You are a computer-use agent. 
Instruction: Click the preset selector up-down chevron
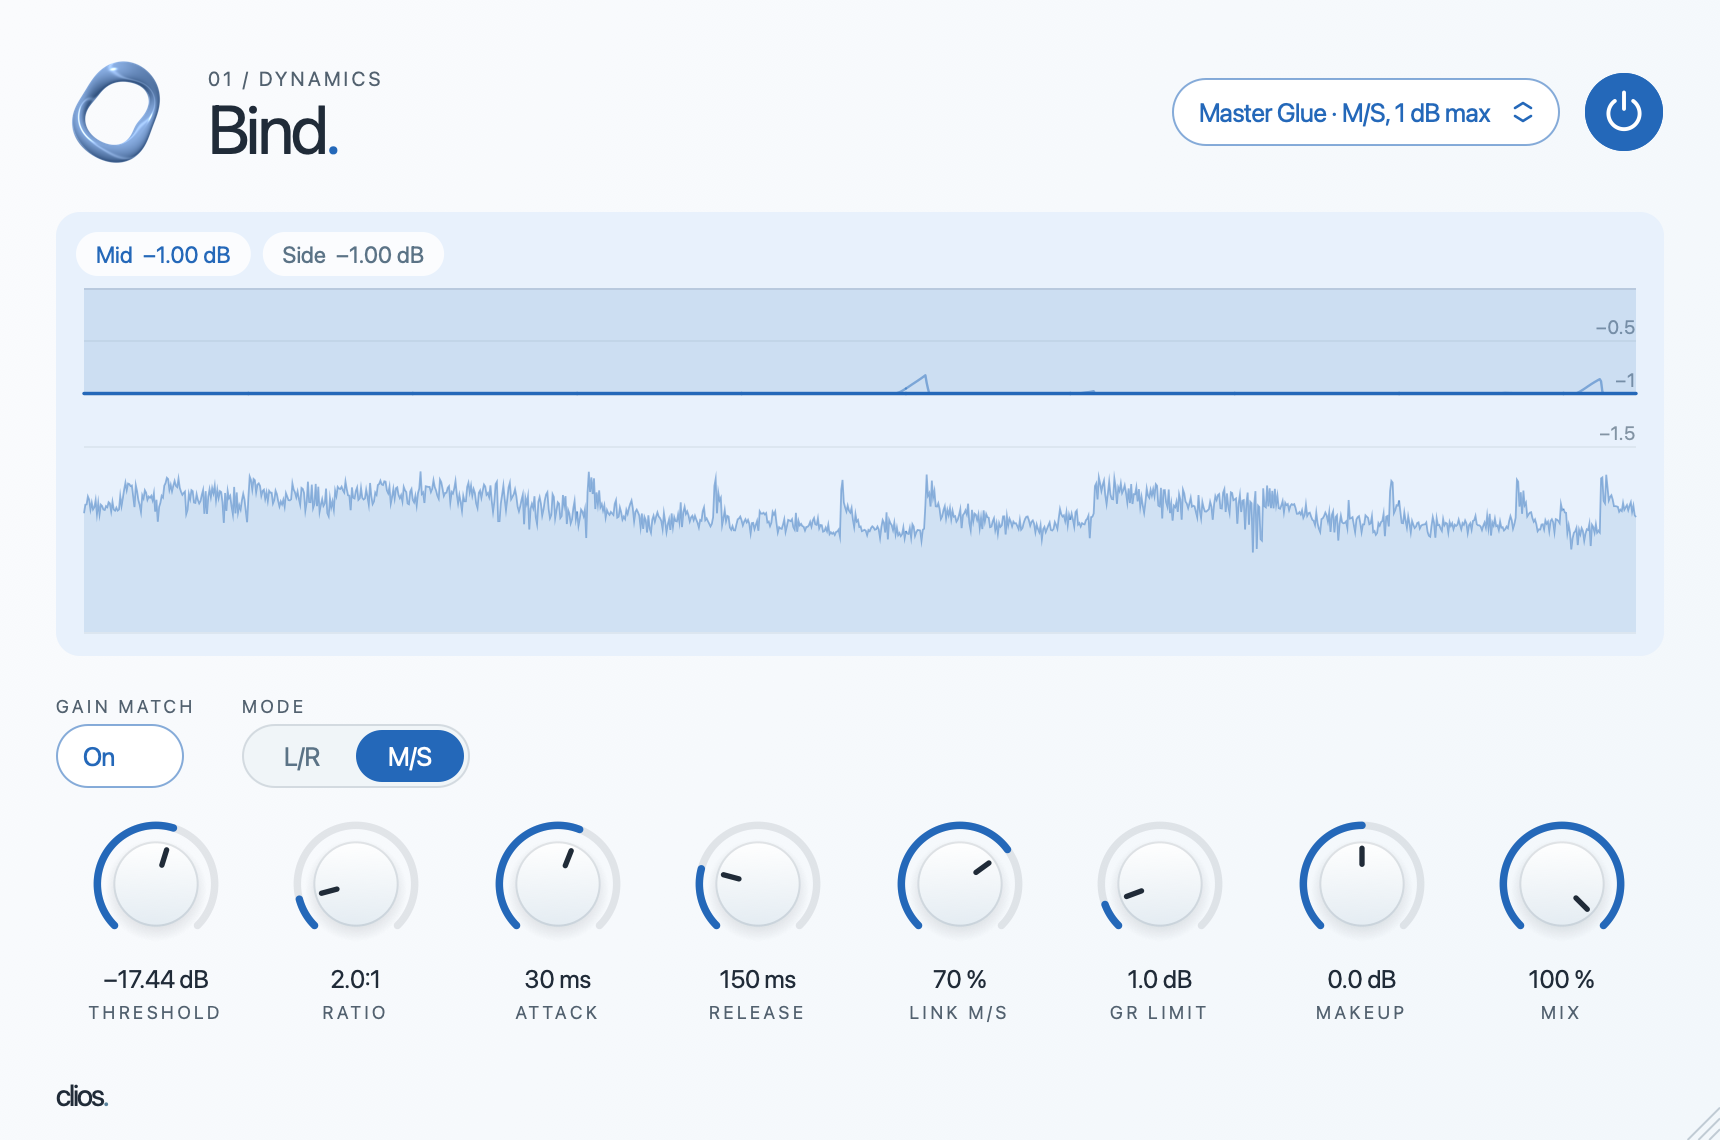coord(1523,112)
